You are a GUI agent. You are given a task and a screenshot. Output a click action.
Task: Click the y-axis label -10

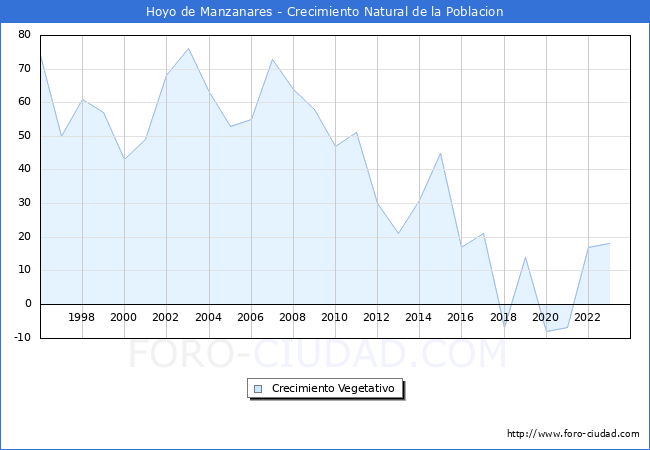(x=22, y=337)
